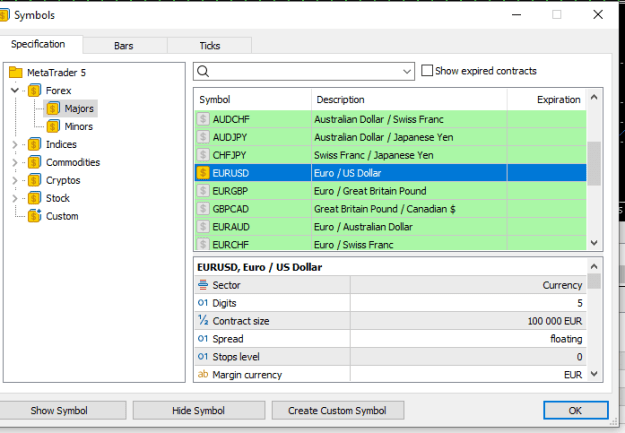Viewport: 625px width, 433px height.
Task: Select 'Australian Dollar / Swiss Franc' description
Action: (379, 119)
